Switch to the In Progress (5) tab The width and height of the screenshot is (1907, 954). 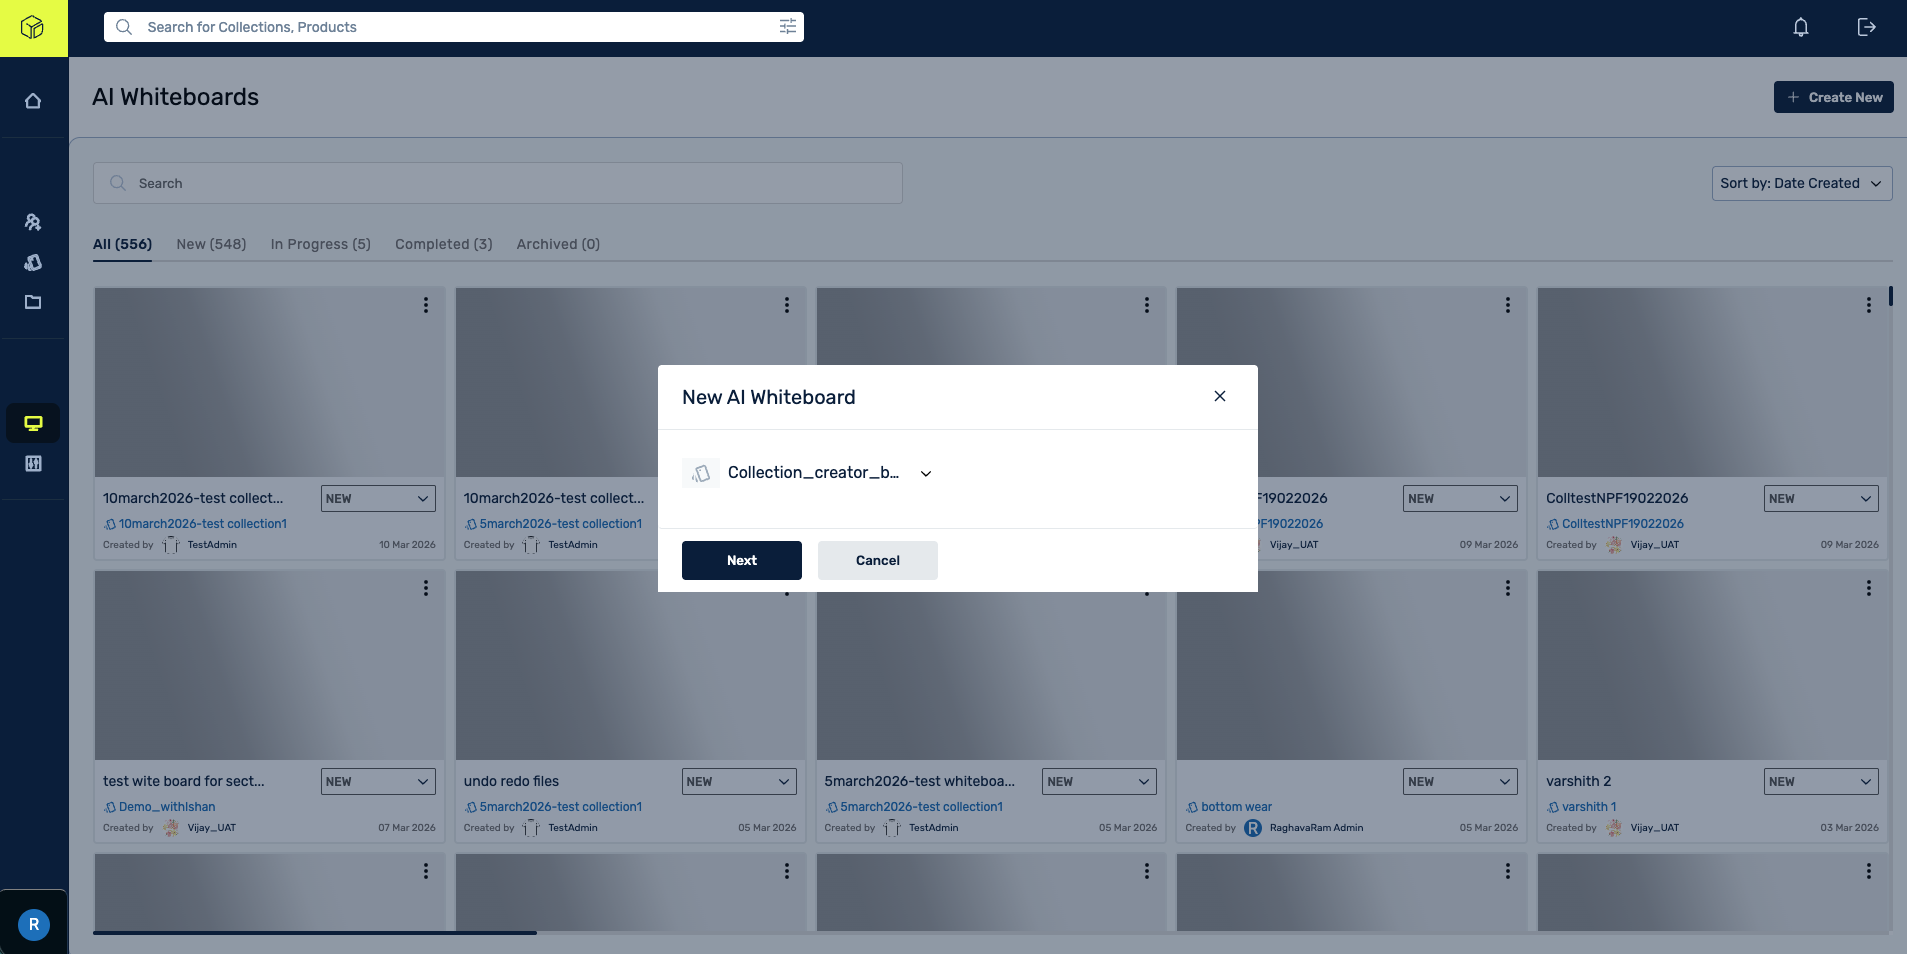coord(320,244)
